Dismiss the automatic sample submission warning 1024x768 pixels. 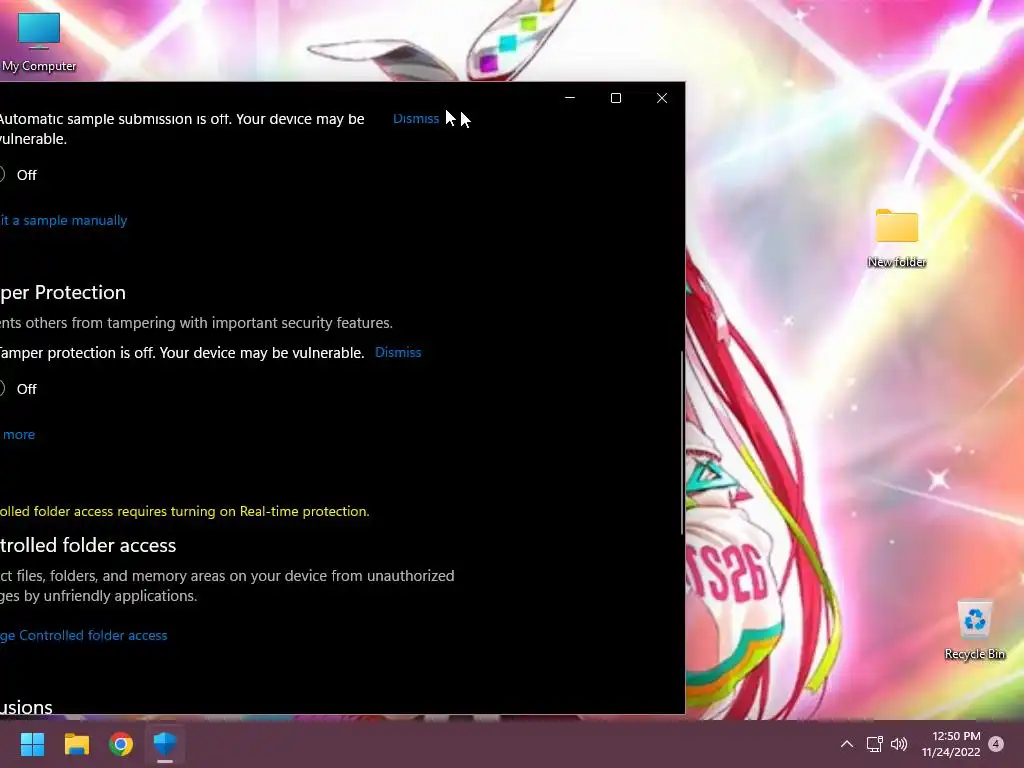pos(416,119)
